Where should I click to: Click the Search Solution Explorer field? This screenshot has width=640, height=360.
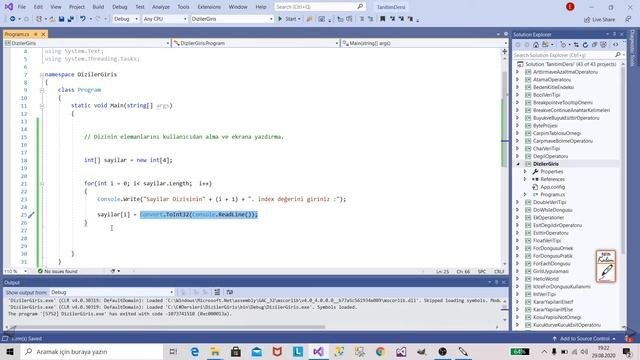pyautogui.click(x=568, y=55)
